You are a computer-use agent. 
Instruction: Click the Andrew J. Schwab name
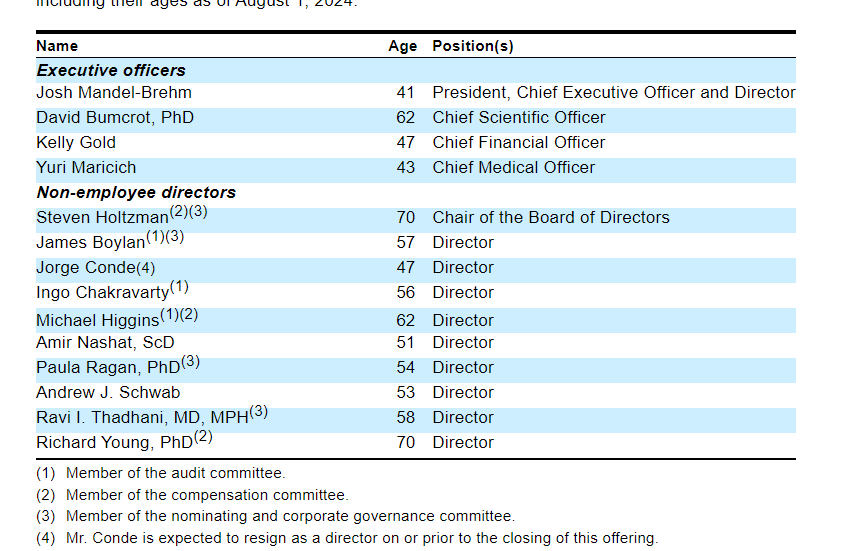point(108,393)
